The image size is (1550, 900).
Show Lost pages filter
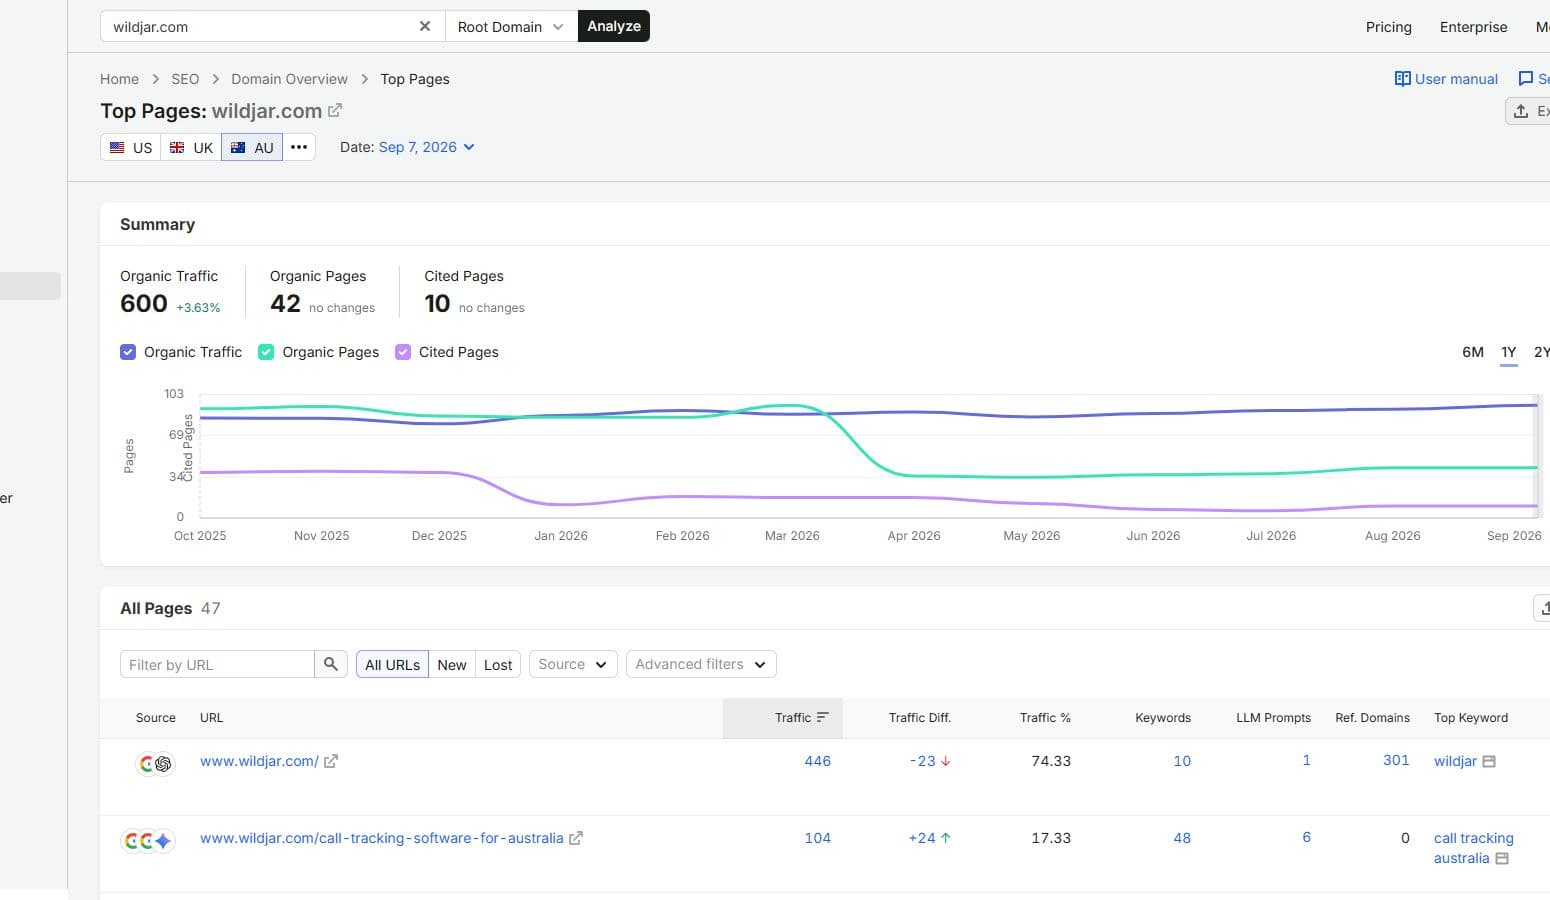coord(498,664)
